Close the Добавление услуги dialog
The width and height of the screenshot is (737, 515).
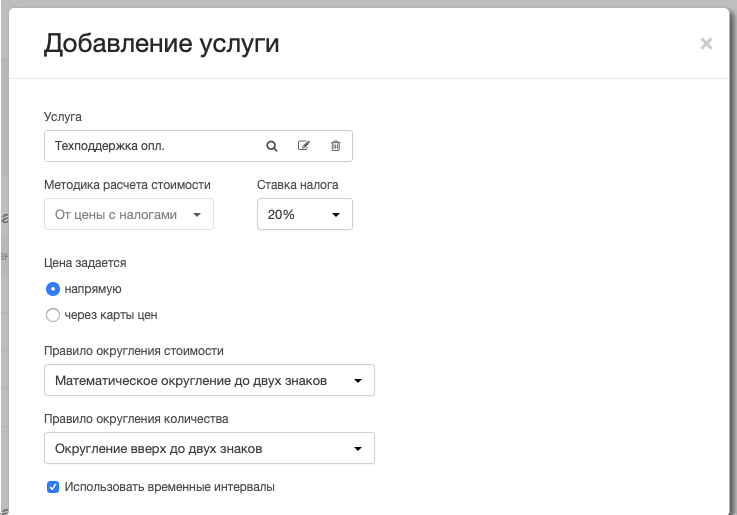(706, 44)
